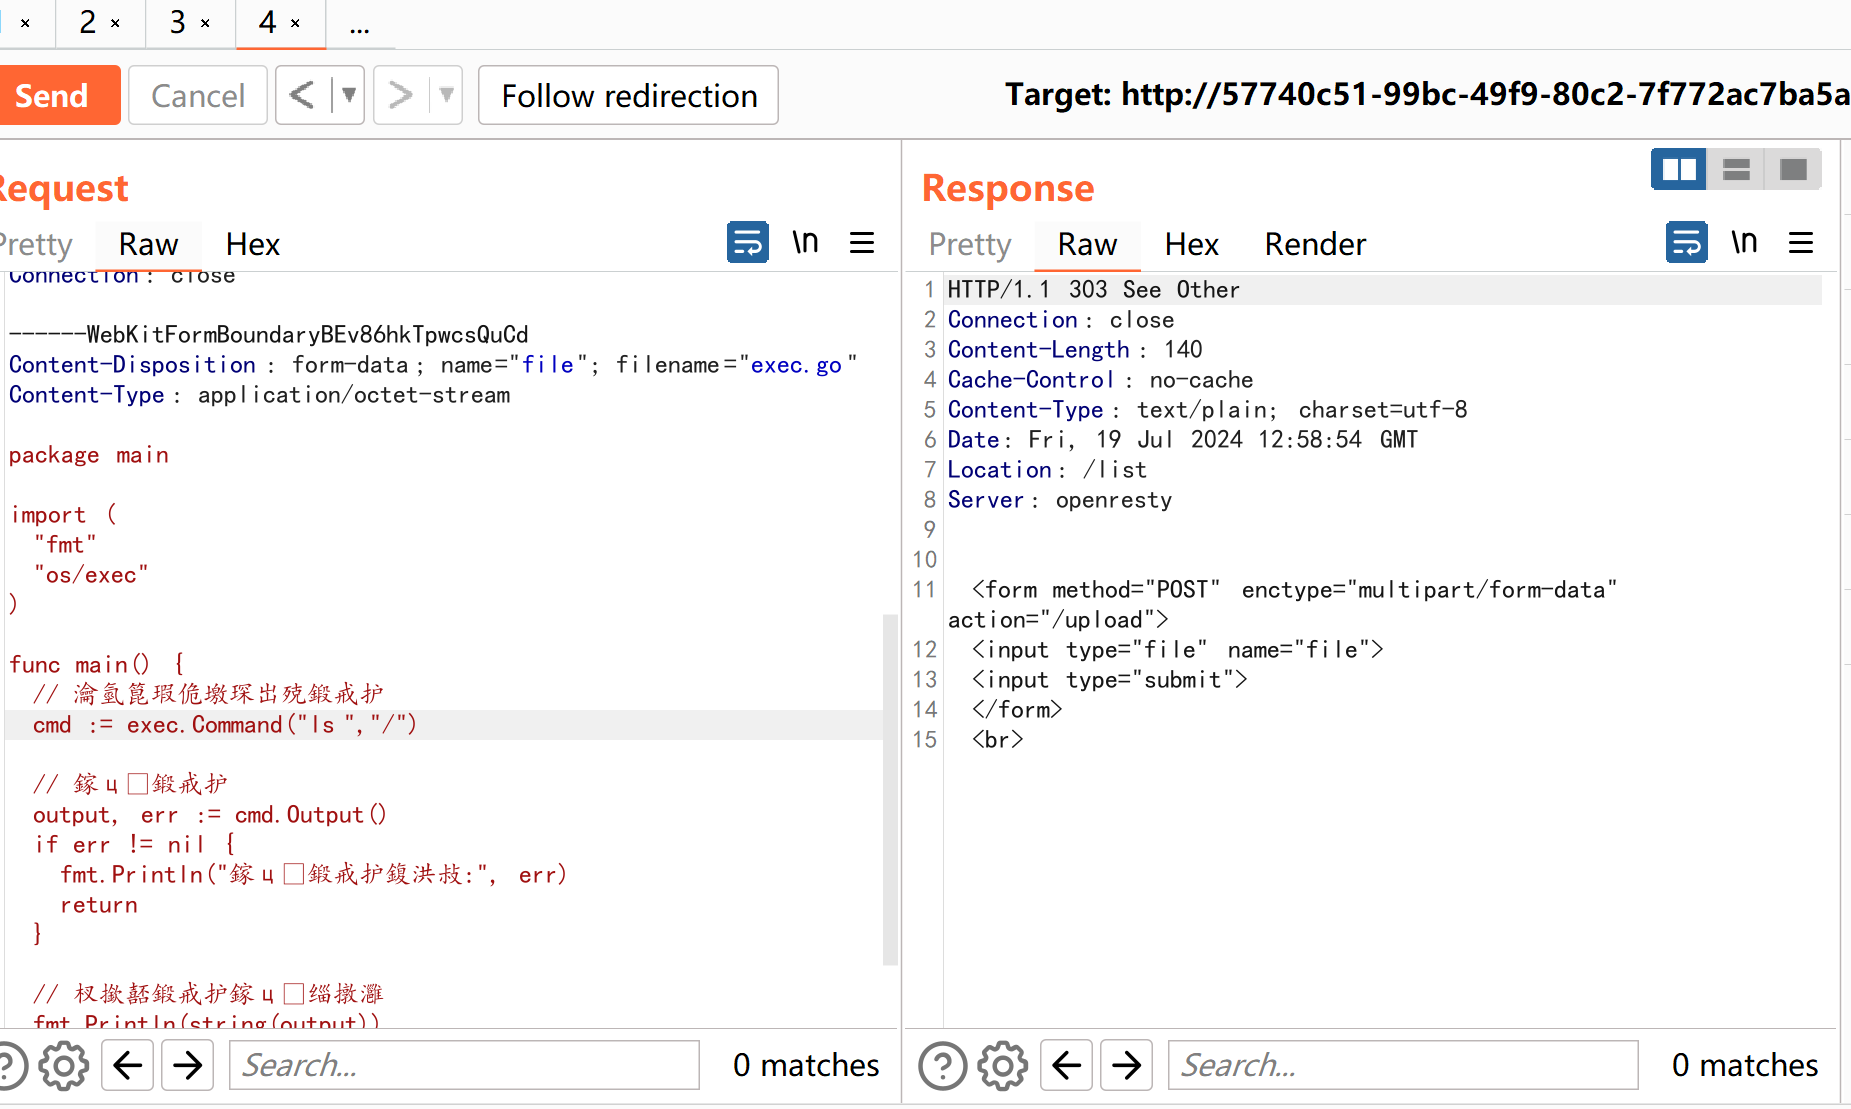Switch to Repeater tab 3
This screenshot has height=1109, width=1851.
[178, 22]
